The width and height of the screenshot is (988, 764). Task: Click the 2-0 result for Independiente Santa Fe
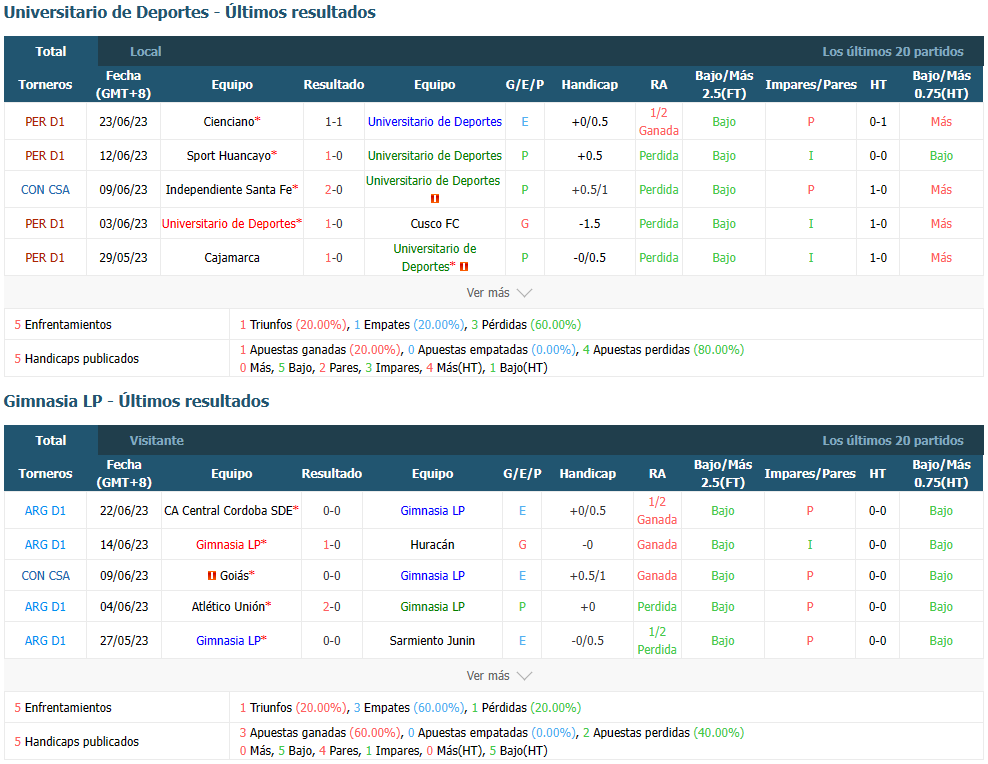[334, 190]
